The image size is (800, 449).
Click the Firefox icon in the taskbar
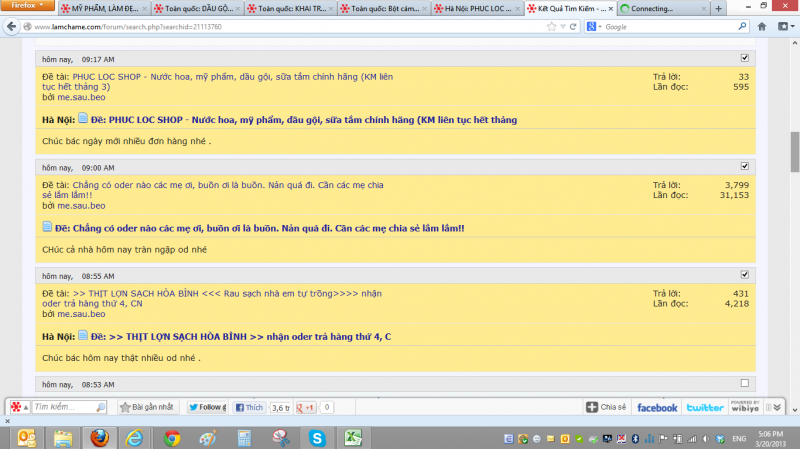tap(99, 437)
